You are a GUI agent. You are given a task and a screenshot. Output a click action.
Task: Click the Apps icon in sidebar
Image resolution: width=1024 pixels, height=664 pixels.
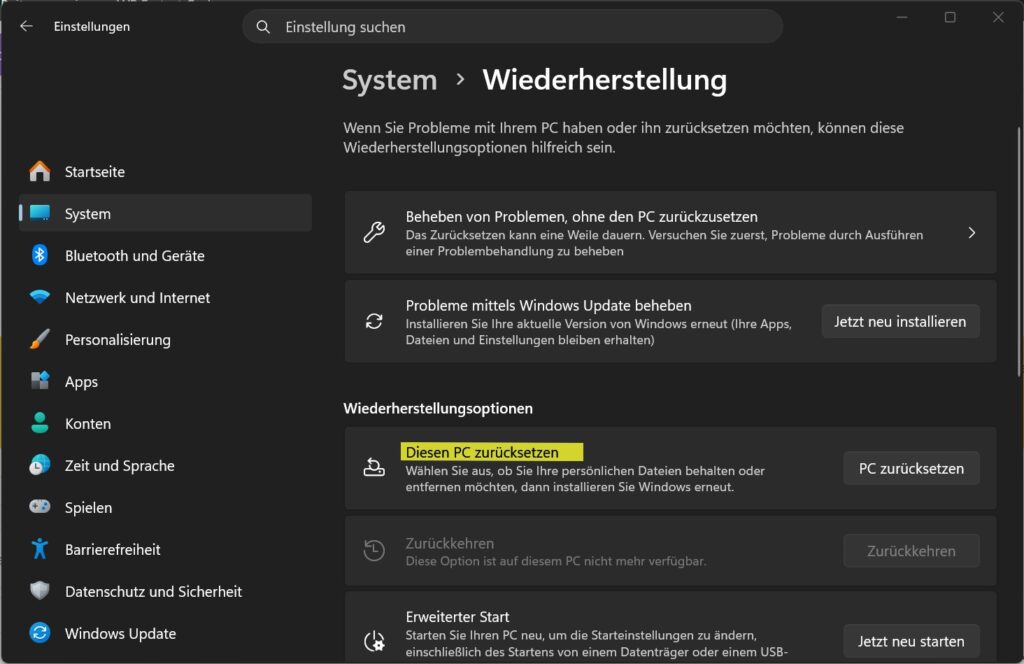point(40,381)
